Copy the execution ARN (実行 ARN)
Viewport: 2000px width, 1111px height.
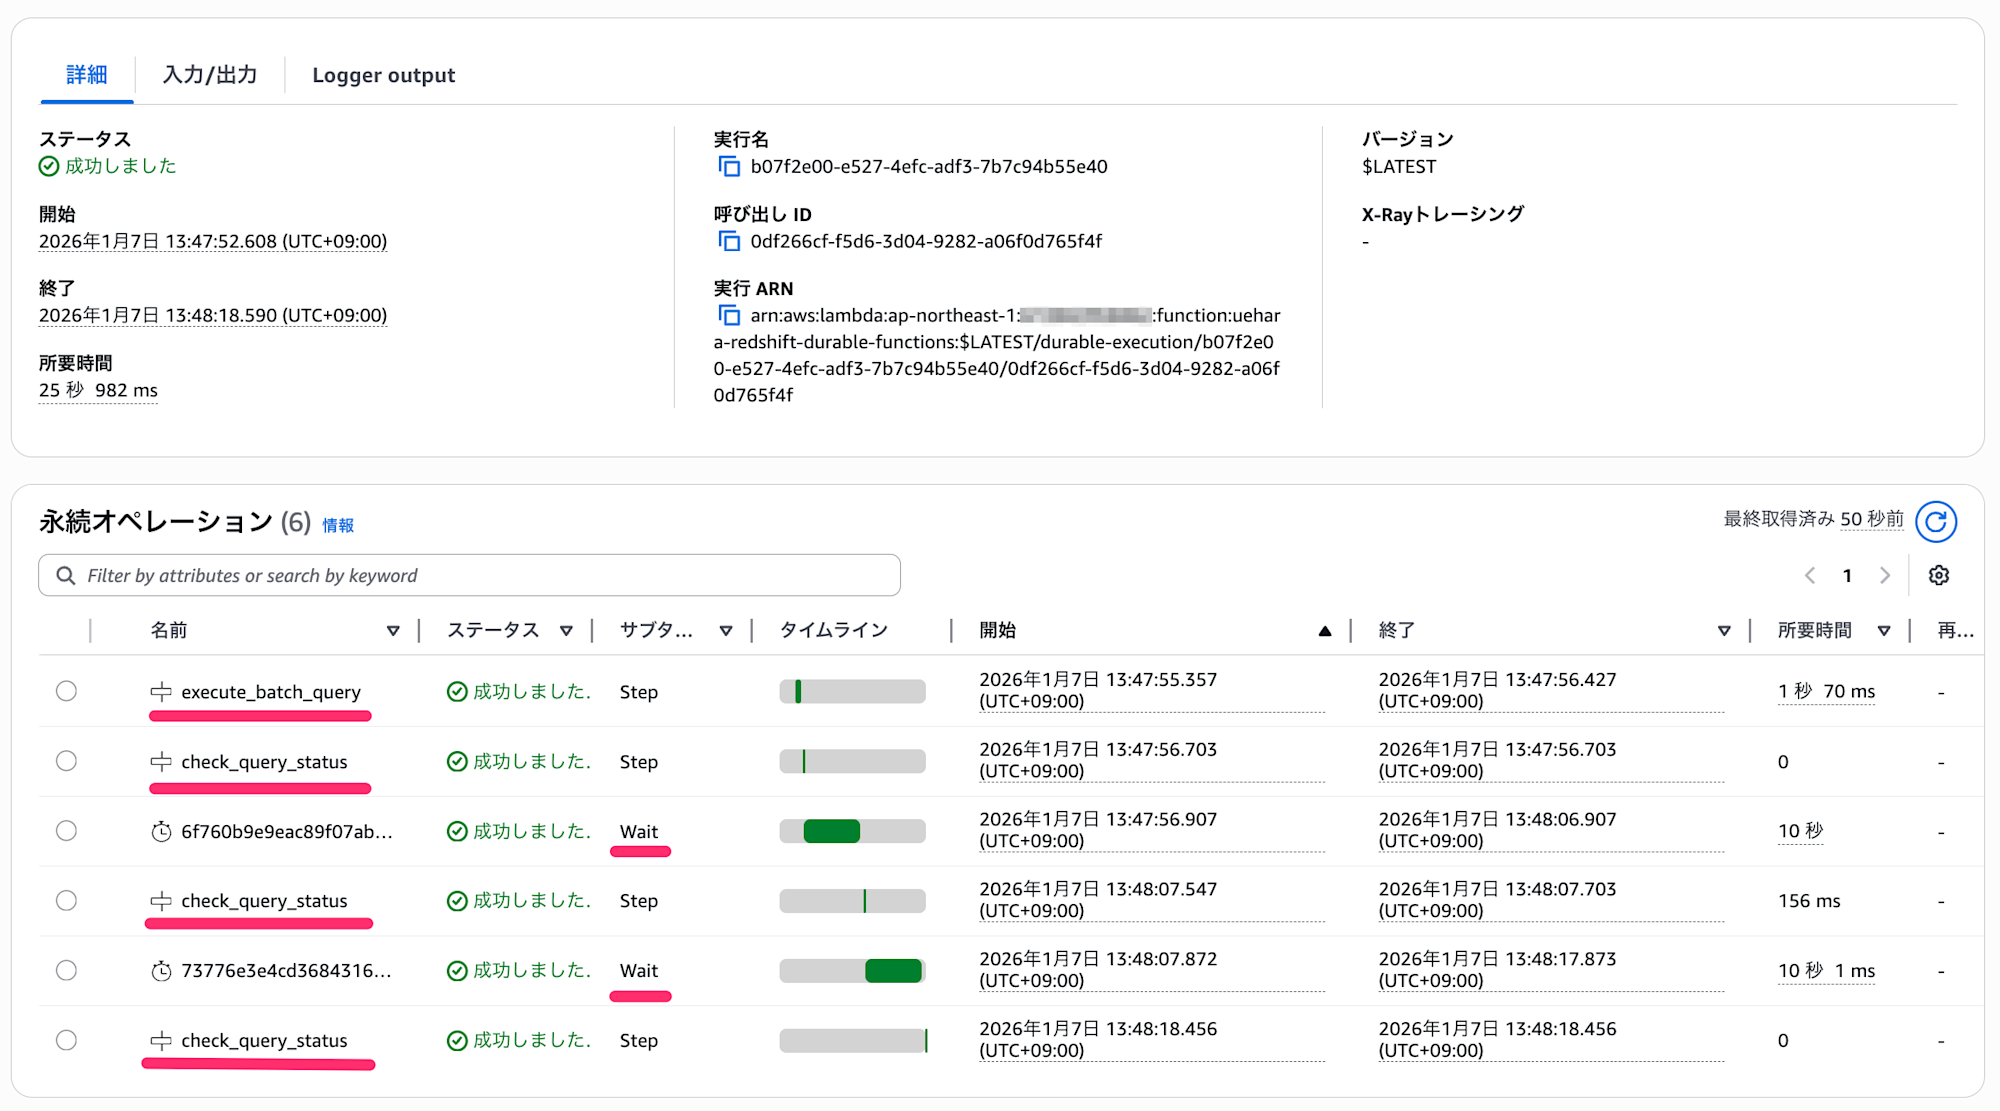[x=729, y=316]
